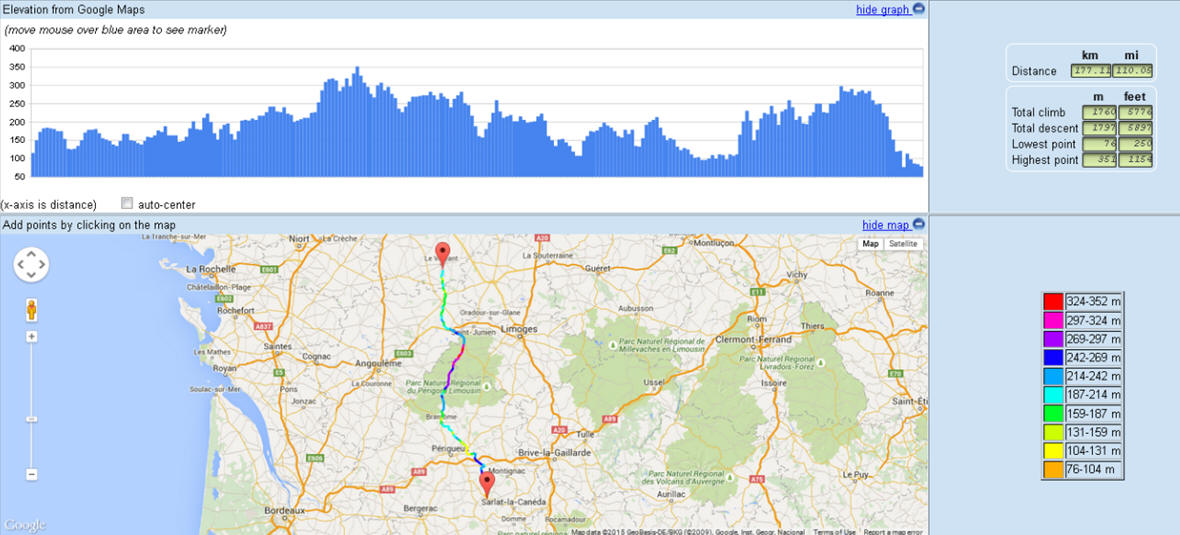Click the light blue 214-242 m swatch
This screenshot has width=1180, height=535.
click(1053, 376)
